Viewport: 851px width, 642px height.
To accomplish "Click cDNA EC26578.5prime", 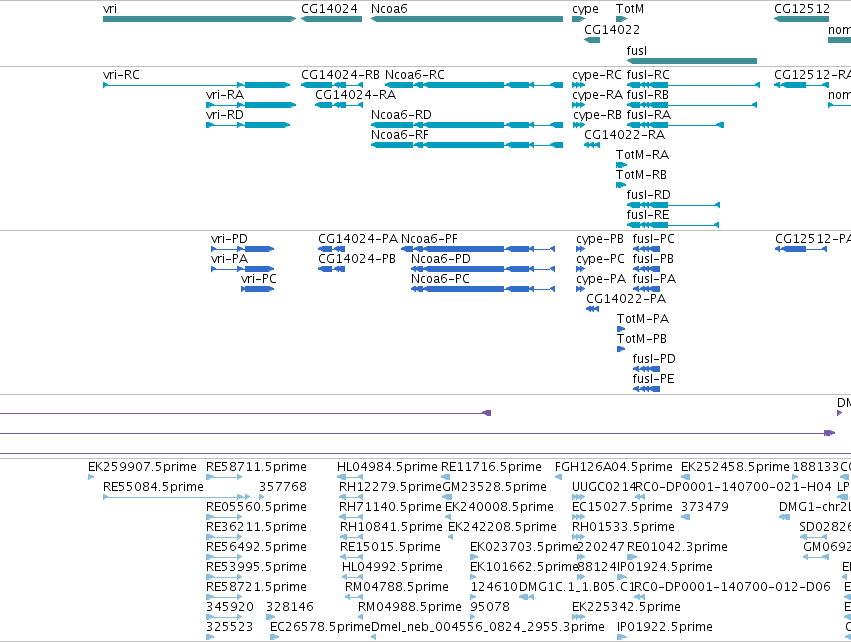I will click(x=275, y=637).
